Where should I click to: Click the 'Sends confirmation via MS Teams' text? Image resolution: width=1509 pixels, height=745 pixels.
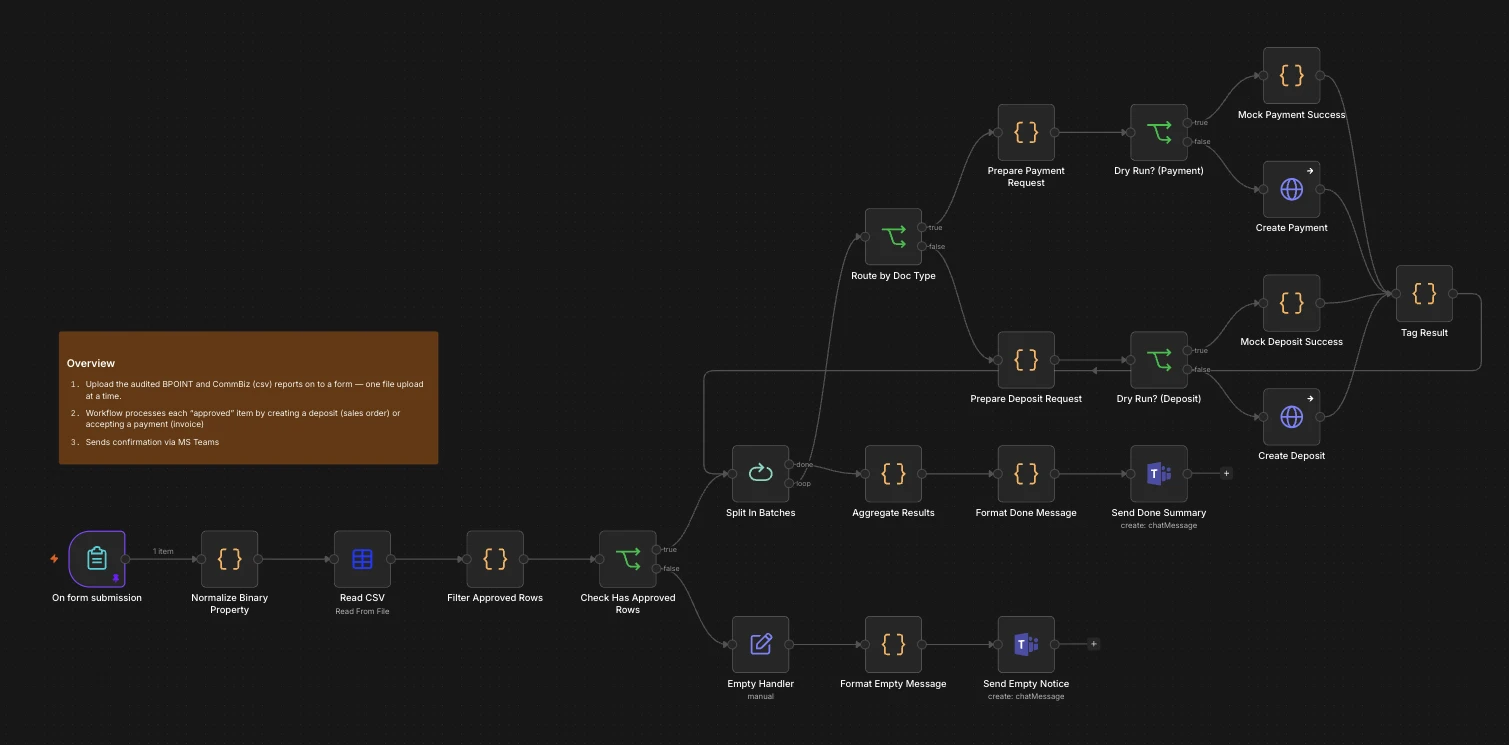tap(152, 442)
